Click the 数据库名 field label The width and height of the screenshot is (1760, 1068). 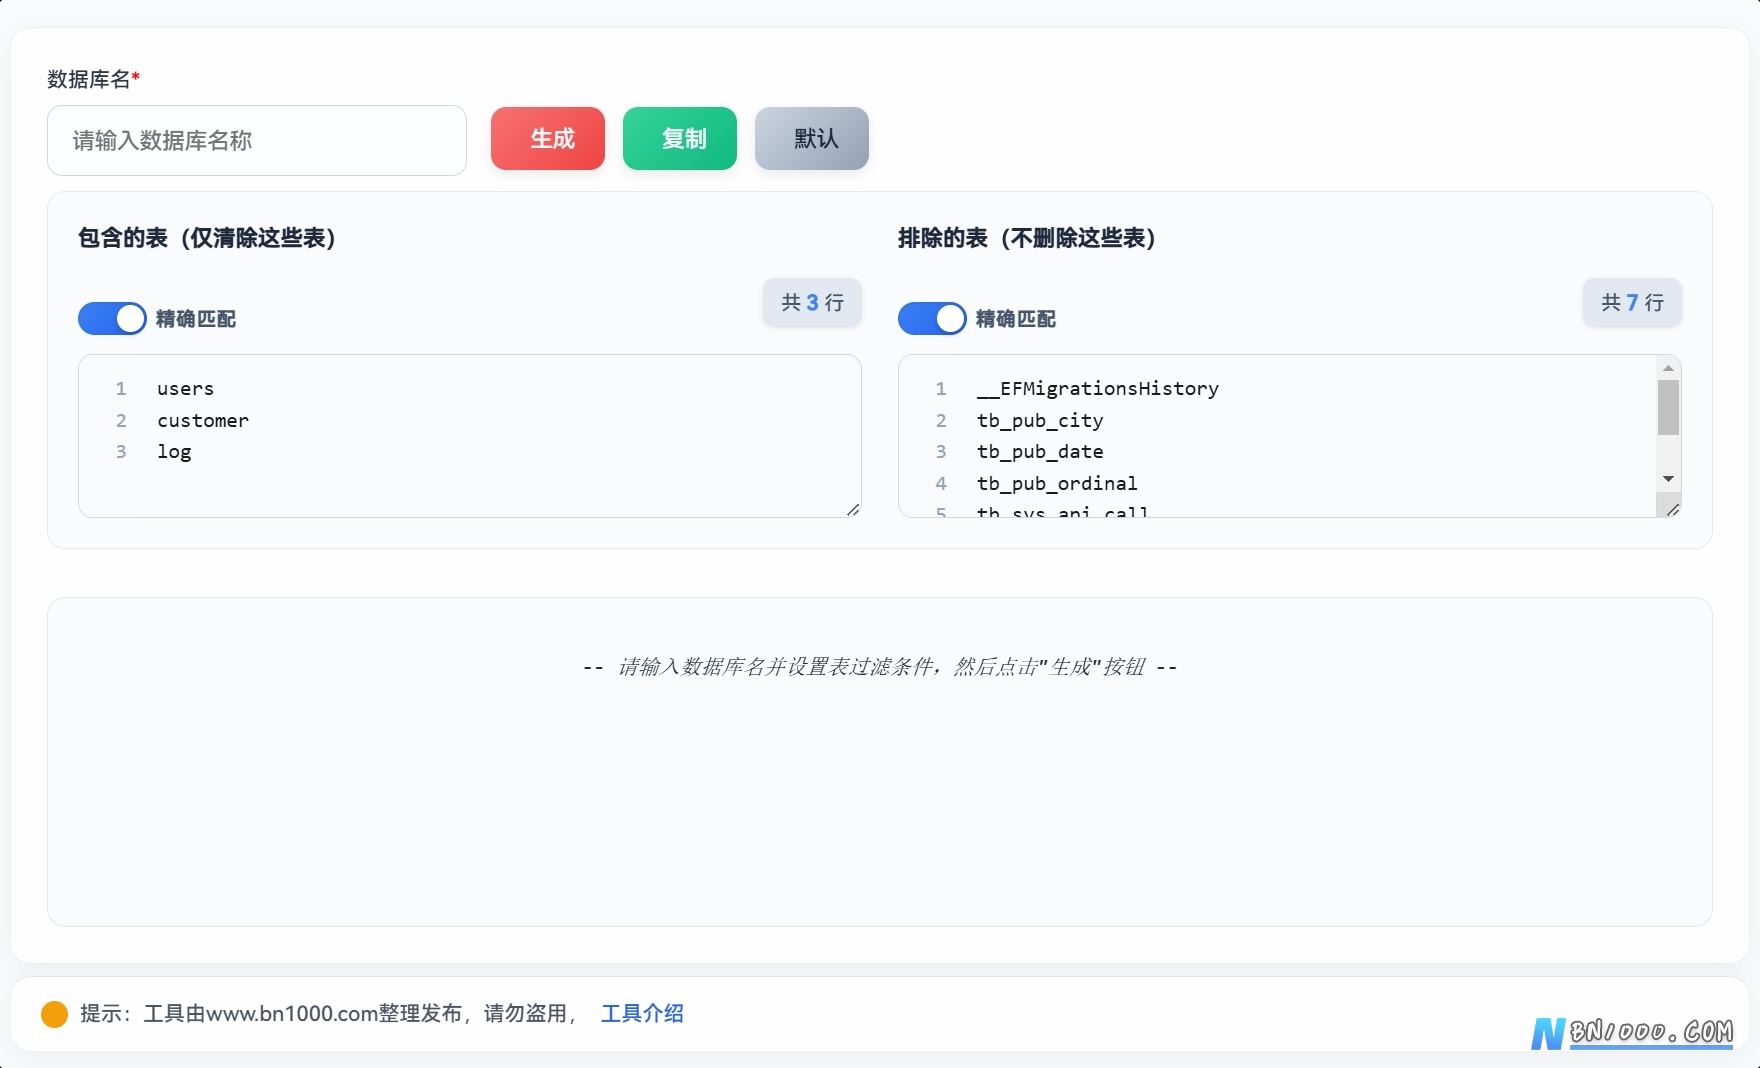[x=93, y=79]
